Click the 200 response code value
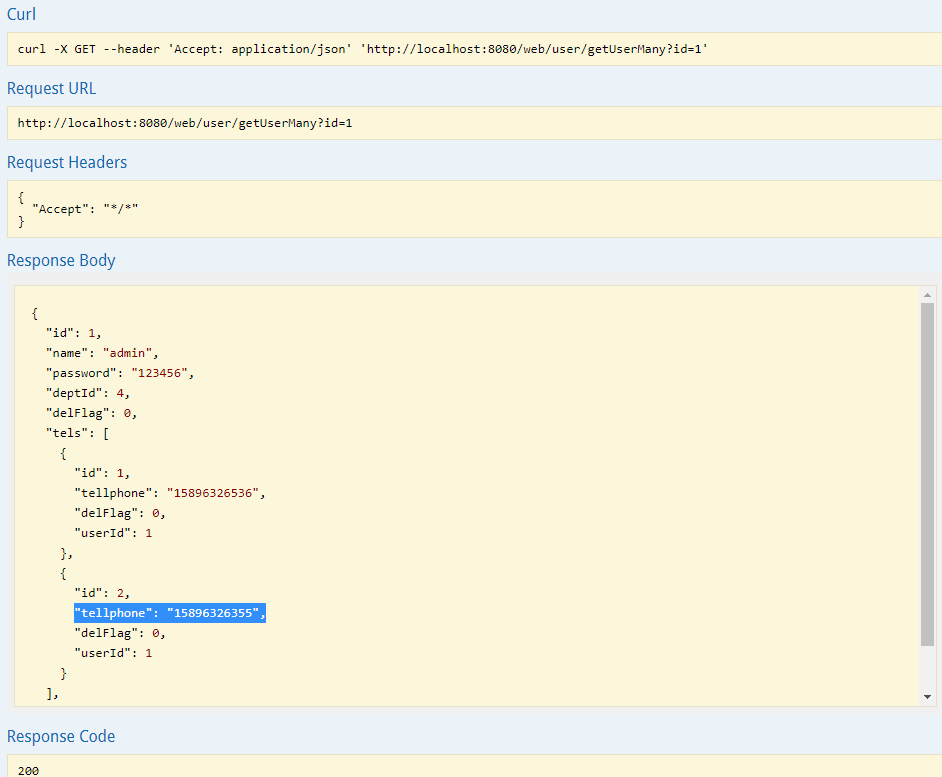This screenshot has width=942, height=777. 28,770
